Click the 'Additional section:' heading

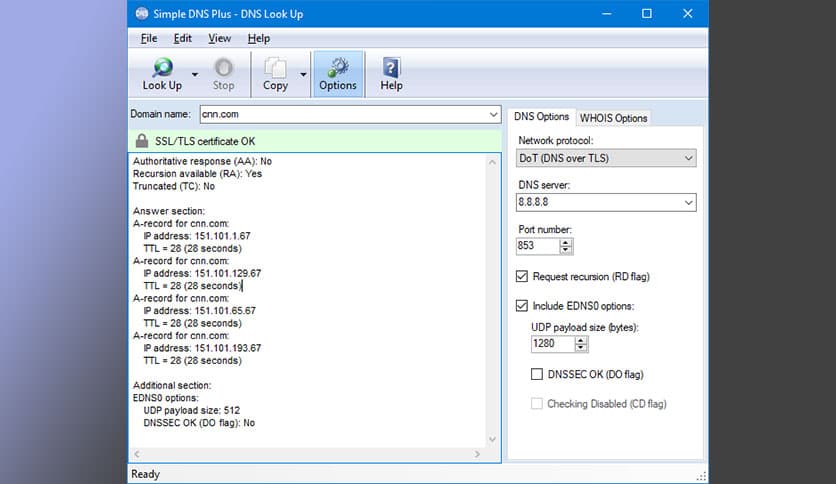[x=172, y=385]
